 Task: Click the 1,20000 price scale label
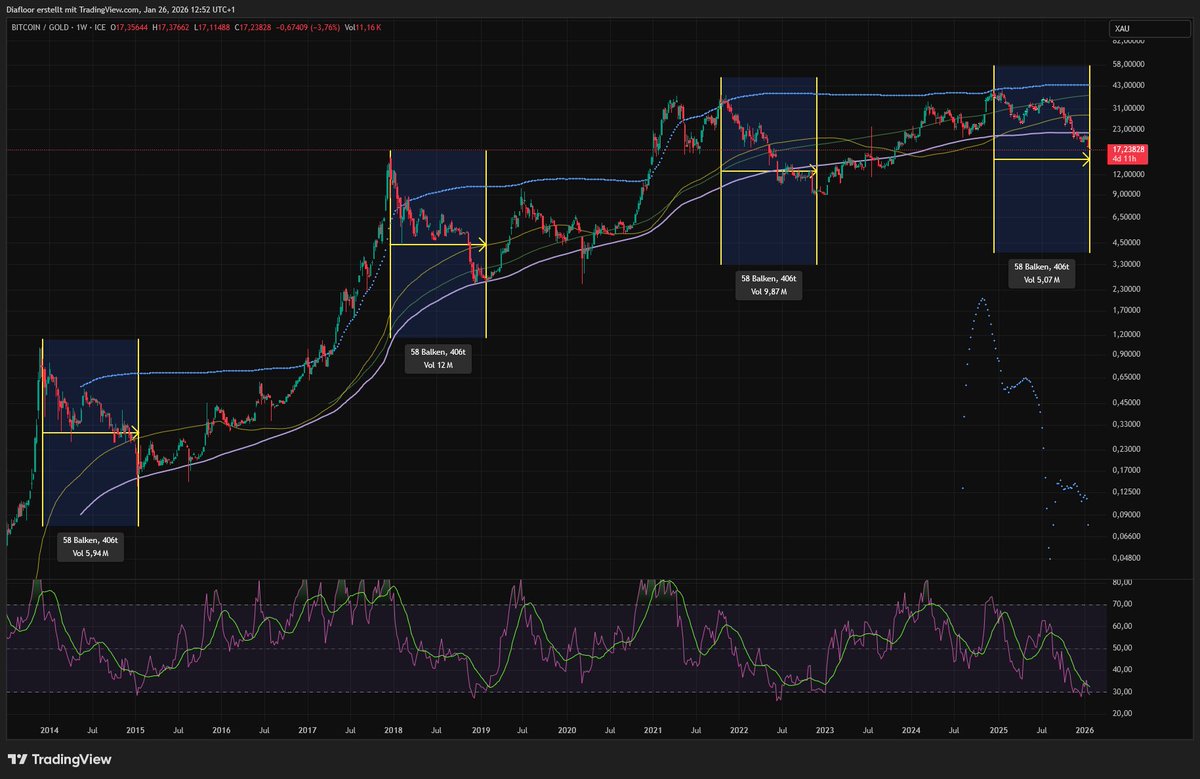[x=1128, y=334]
